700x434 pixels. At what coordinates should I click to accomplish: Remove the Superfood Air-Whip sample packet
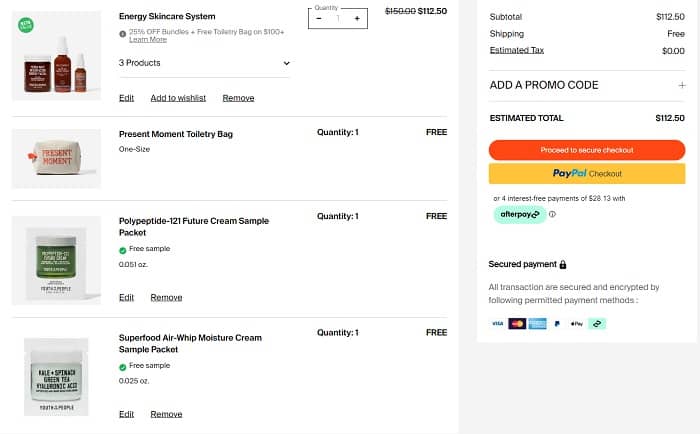tap(166, 414)
